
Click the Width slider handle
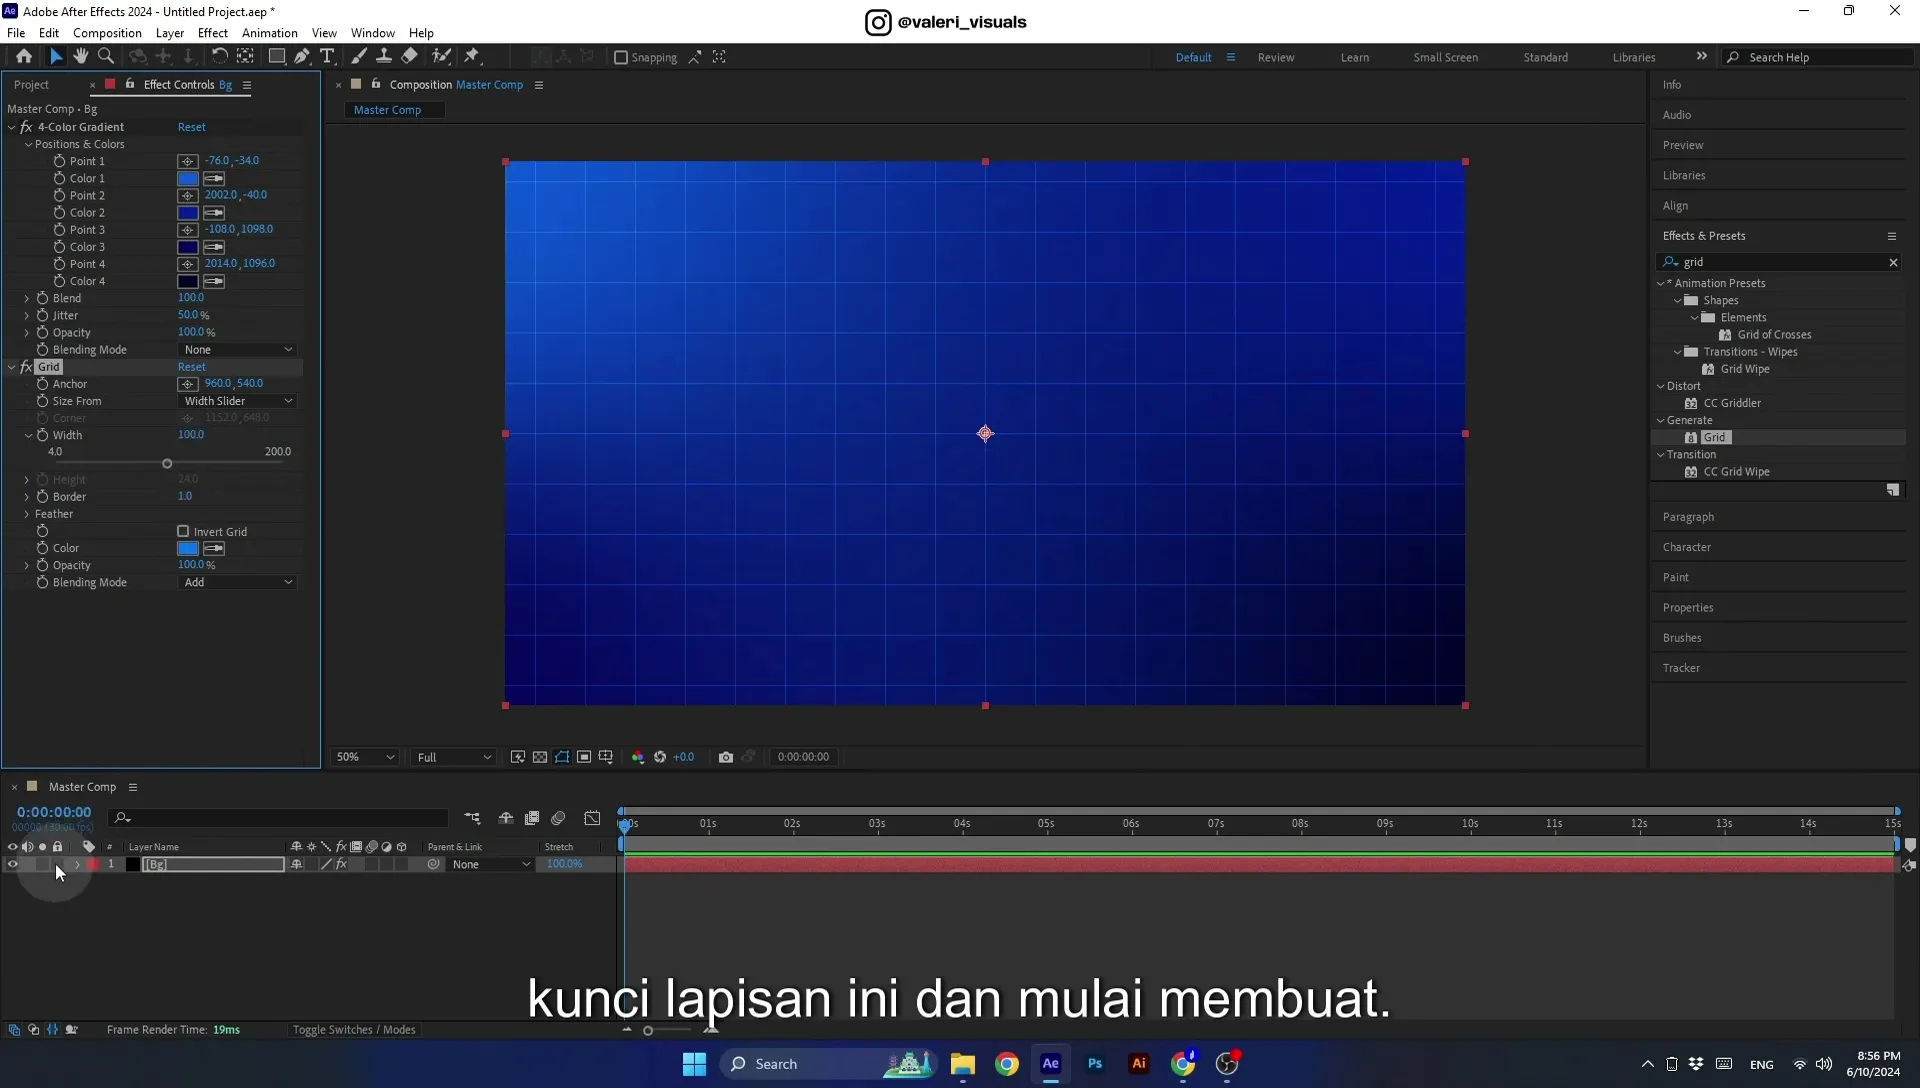(x=167, y=464)
